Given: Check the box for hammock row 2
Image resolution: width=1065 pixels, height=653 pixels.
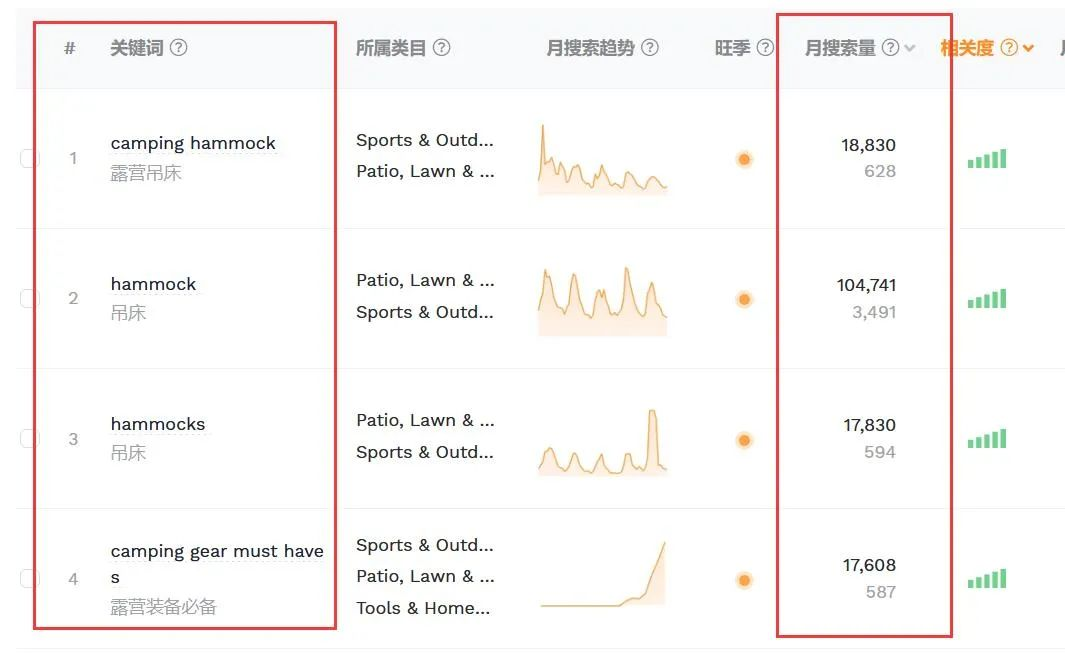Looking at the screenshot, I should click(x=29, y=298).
